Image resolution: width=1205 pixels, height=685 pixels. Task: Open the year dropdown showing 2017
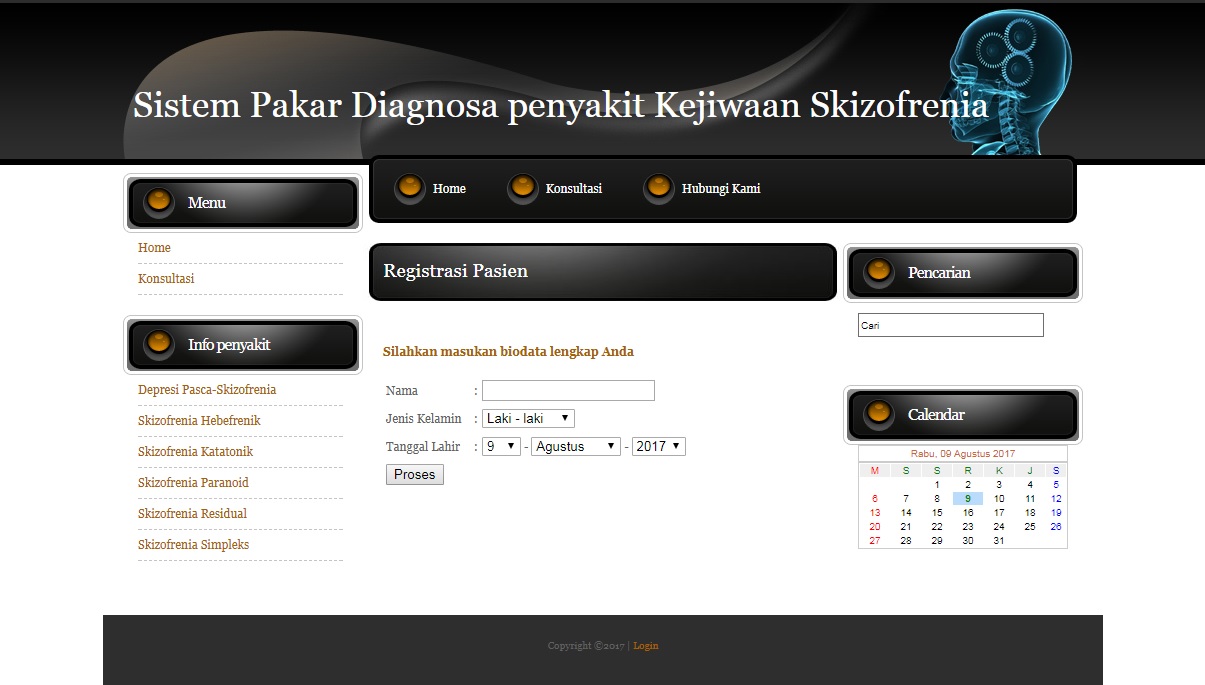click(658, 446)
